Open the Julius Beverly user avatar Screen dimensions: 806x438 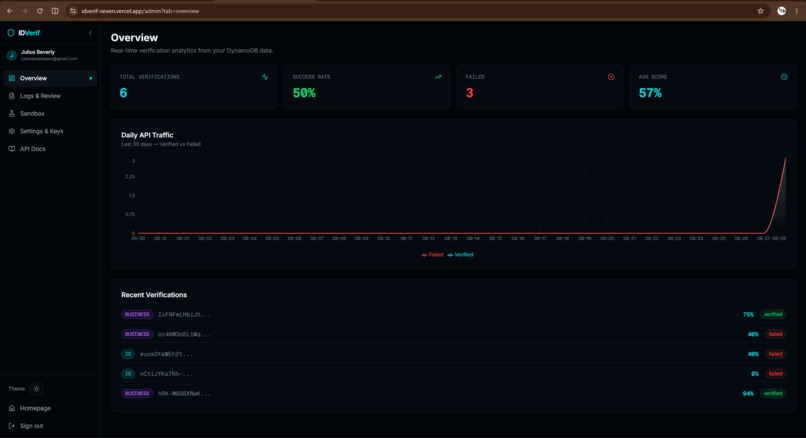click(x=12, y=55)
